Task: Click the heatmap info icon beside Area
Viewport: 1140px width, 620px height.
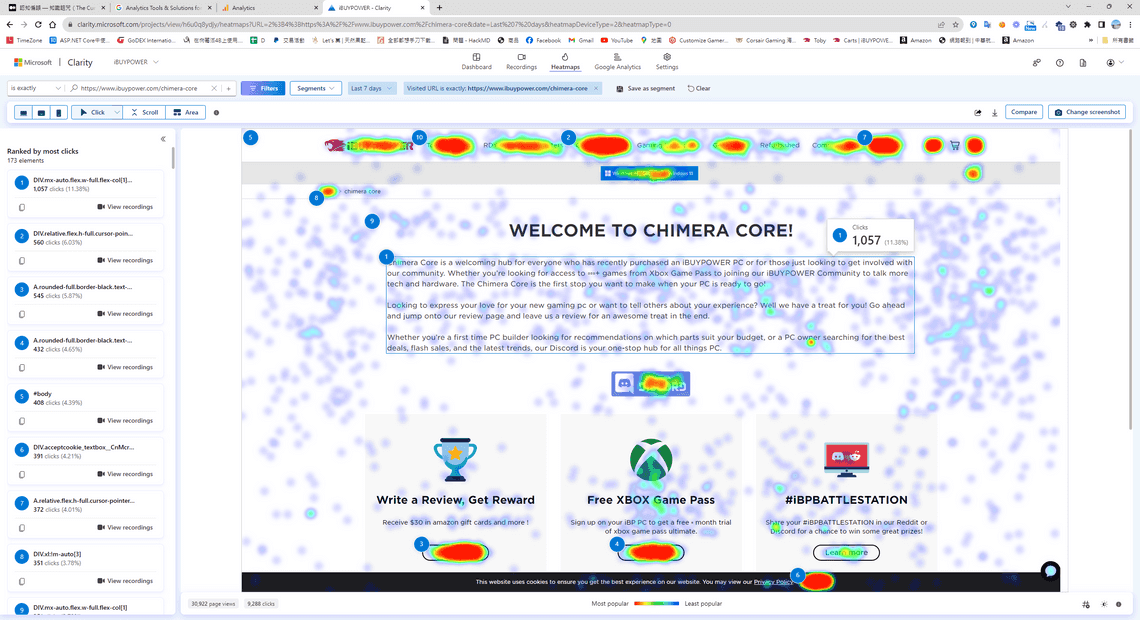Action: click(x=217, y=113)
